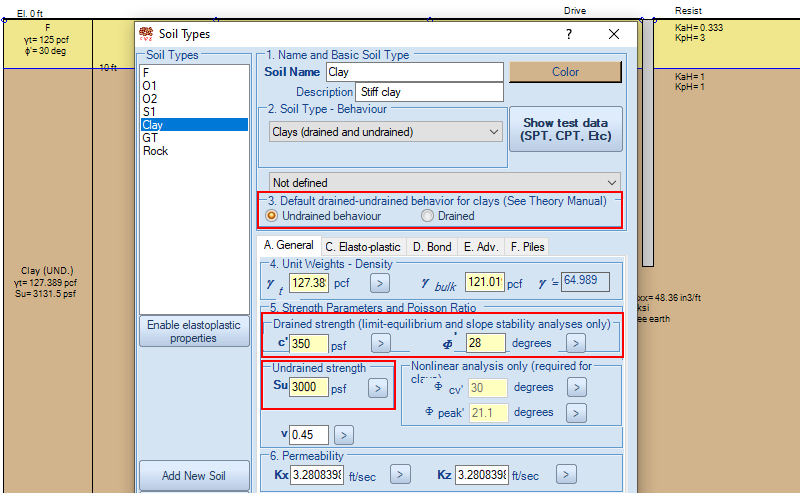Screen dimensions: 800x493
Task: Click the F layer label in model
Action: point(47,28)
